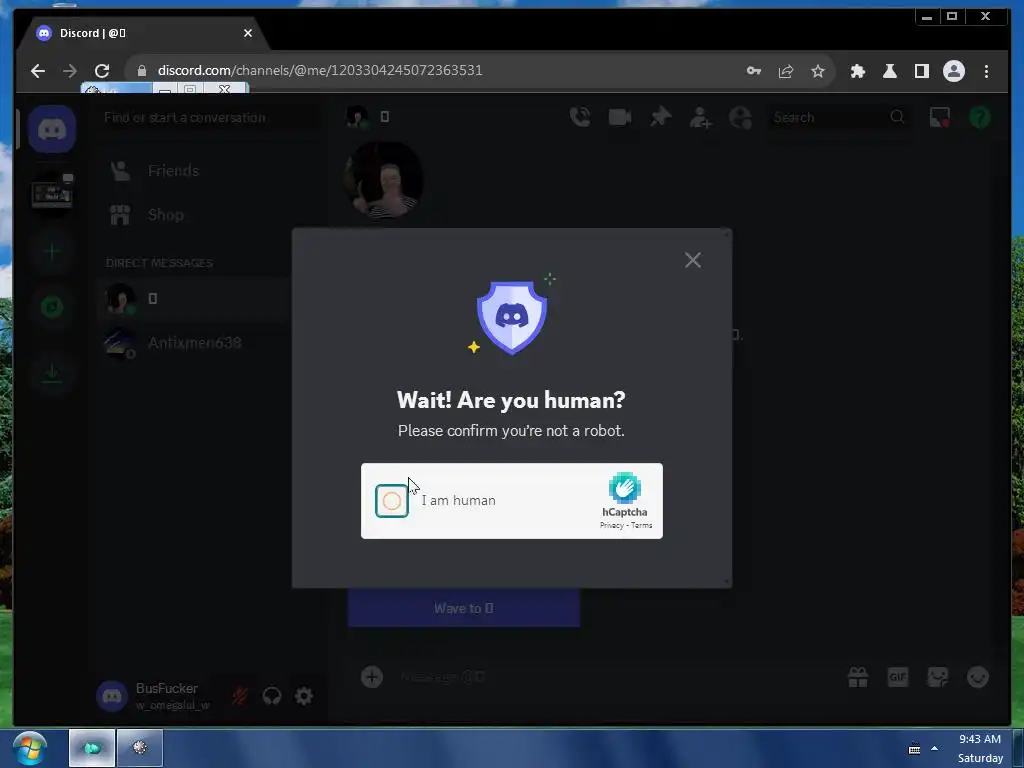Open hCaptcha Privacy link
Viewport: 1024px width, 768px height.
point(612,525)
